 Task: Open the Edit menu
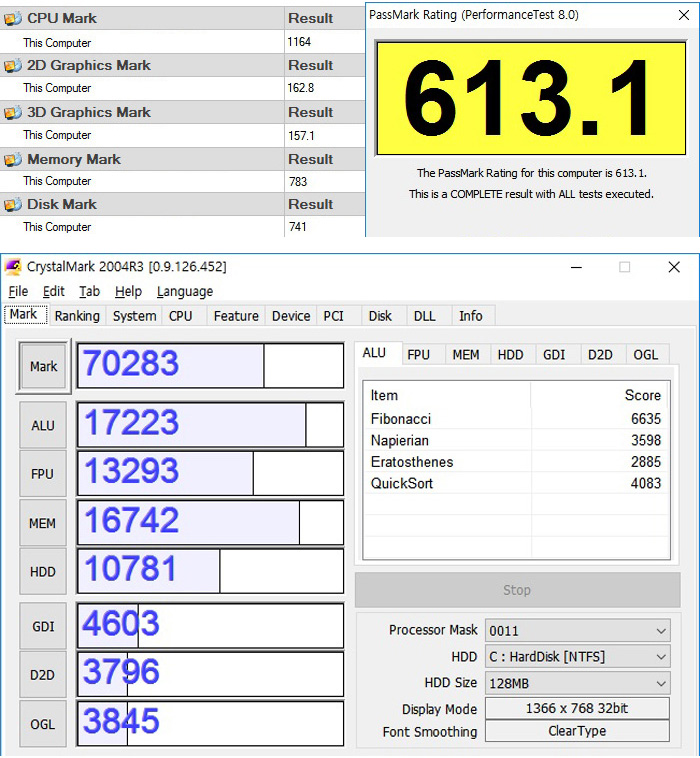pyautogui.click(x=53, y=292)
